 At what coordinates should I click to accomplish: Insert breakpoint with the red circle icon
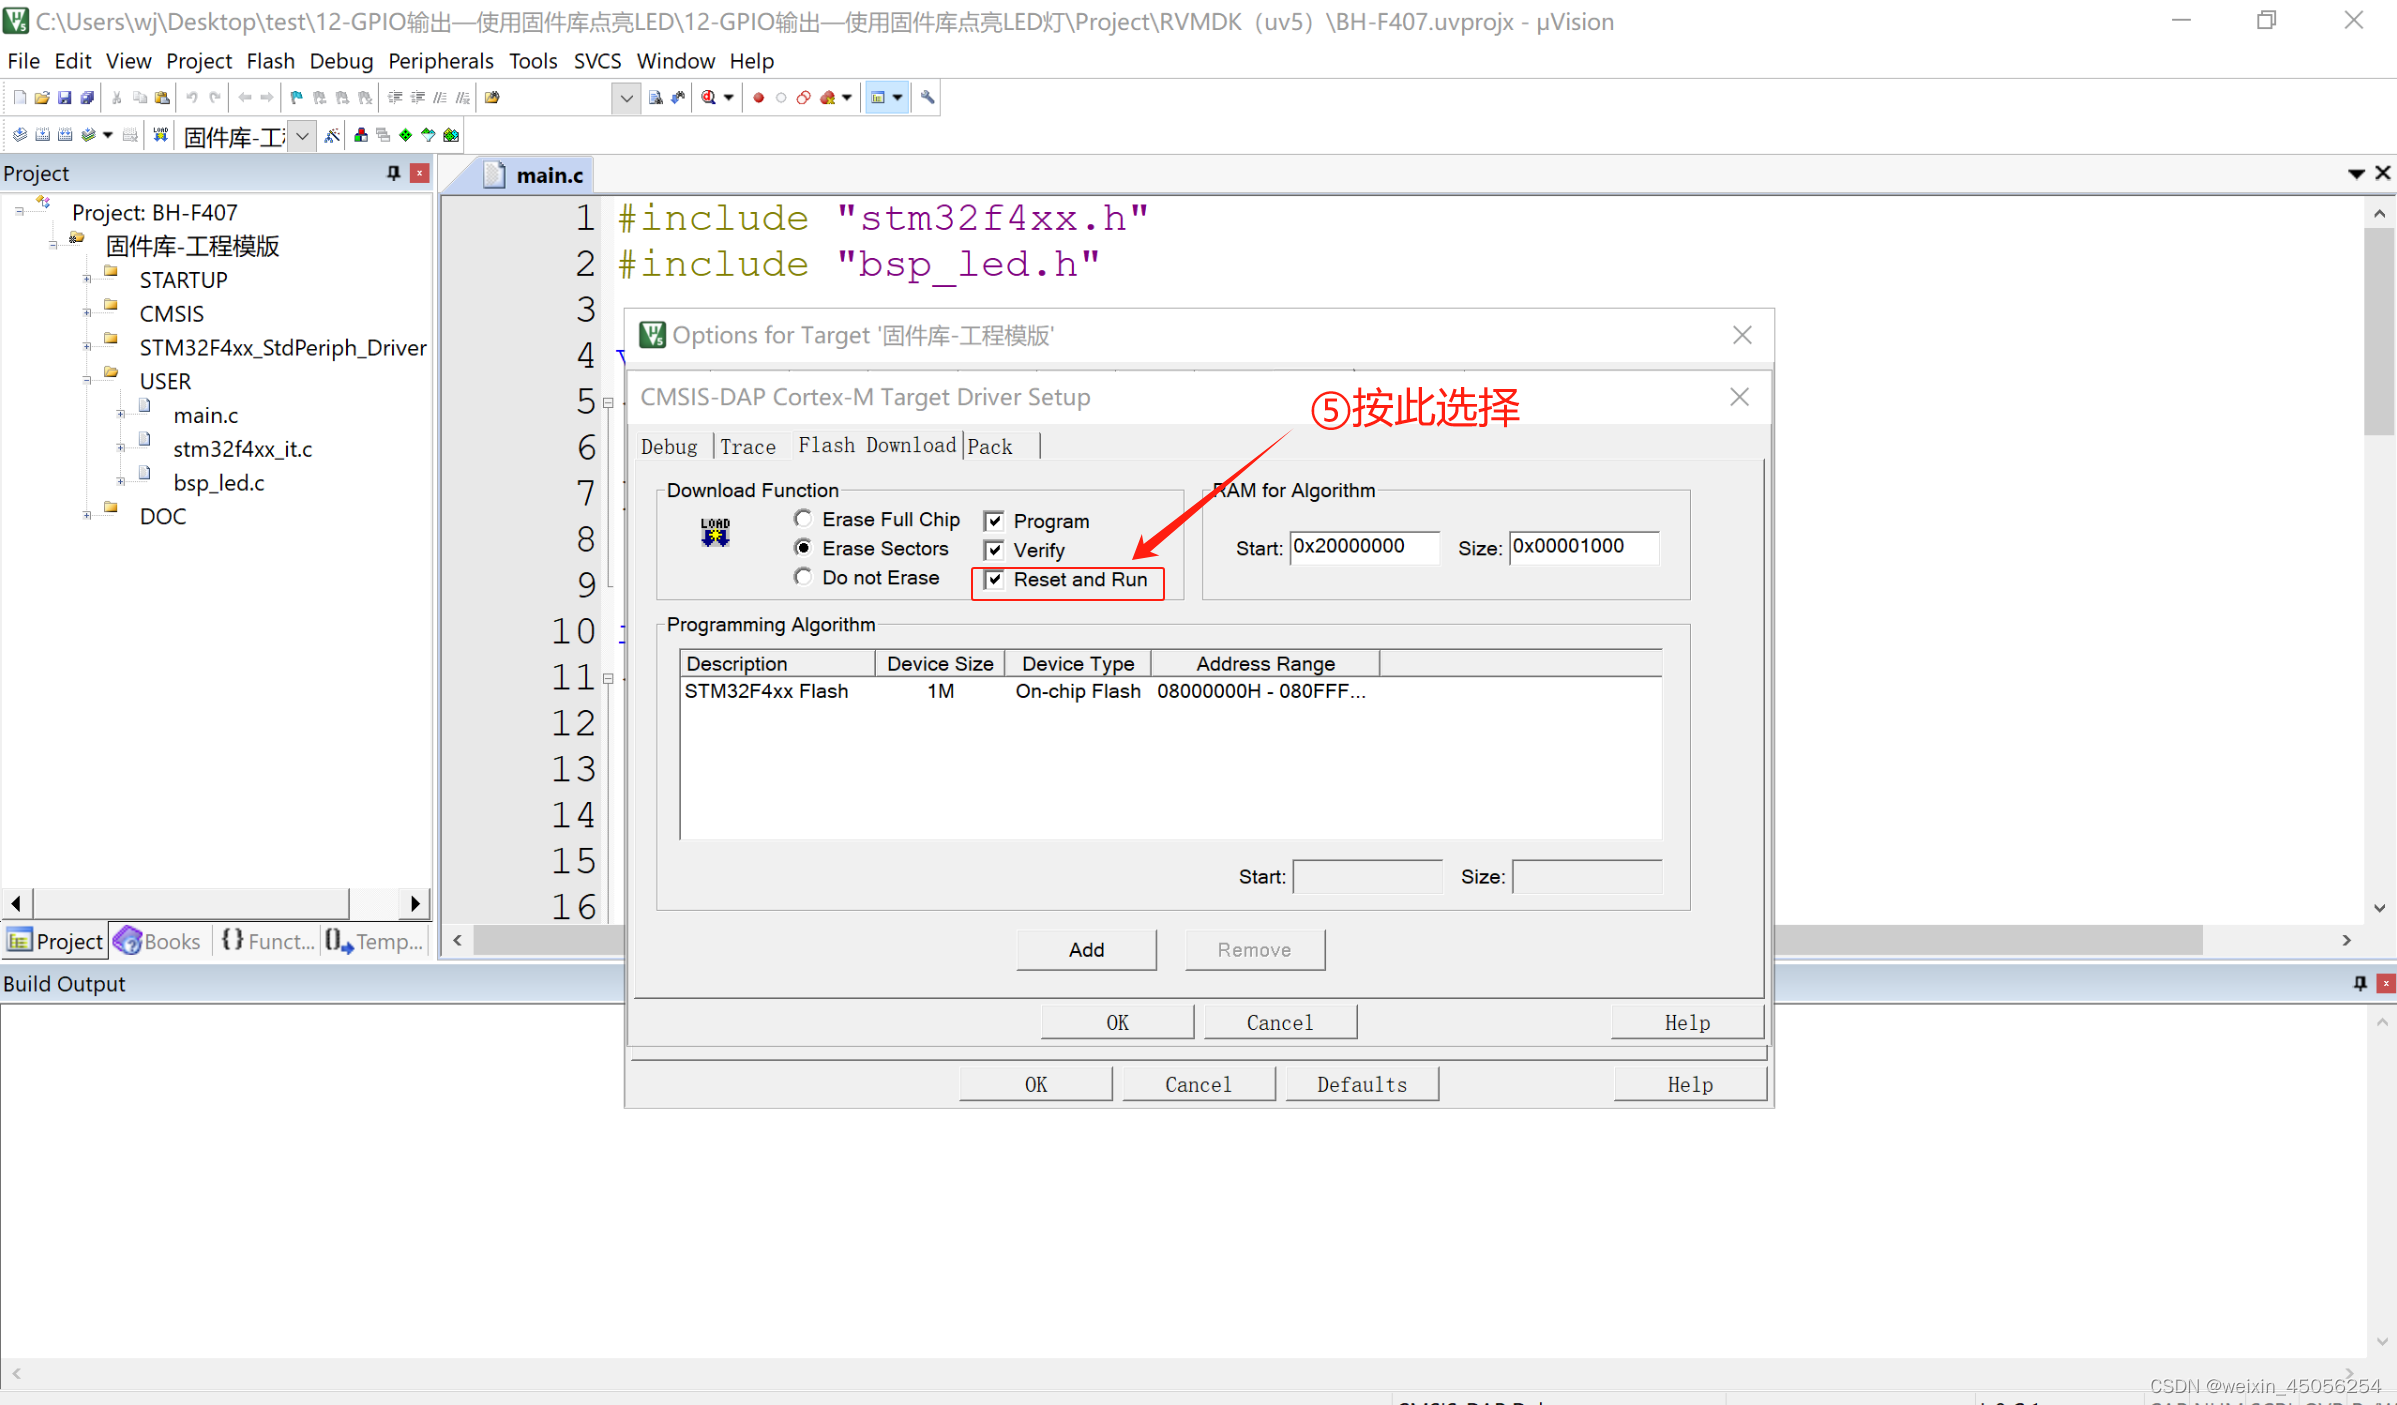coord(758,97)
